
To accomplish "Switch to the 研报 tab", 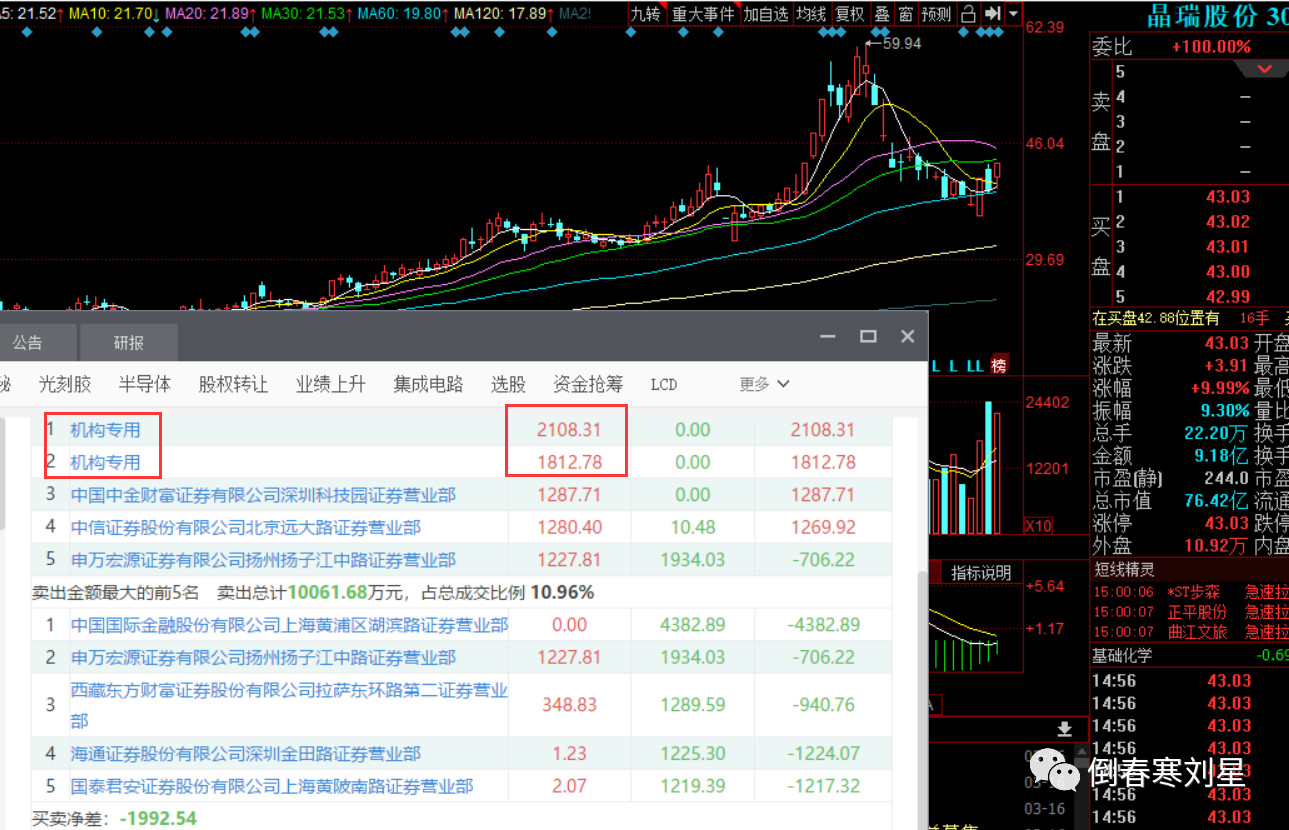I will [x=129, y=343].
